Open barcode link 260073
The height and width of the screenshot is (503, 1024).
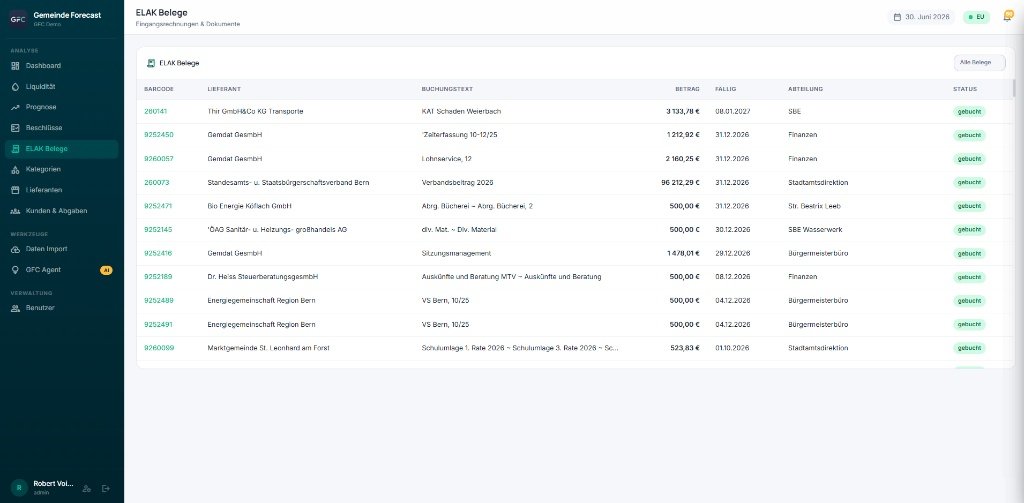(157, 182)
